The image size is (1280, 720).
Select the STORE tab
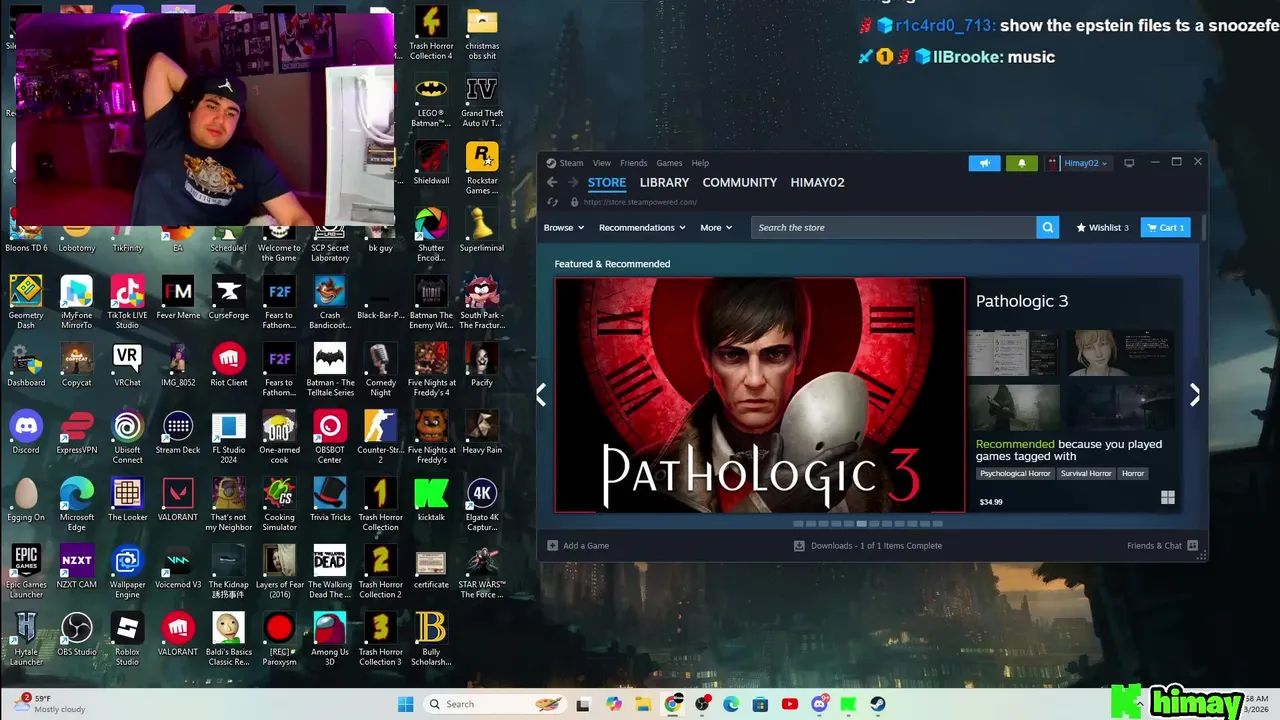pyautogui.click(x=606, y=182)
